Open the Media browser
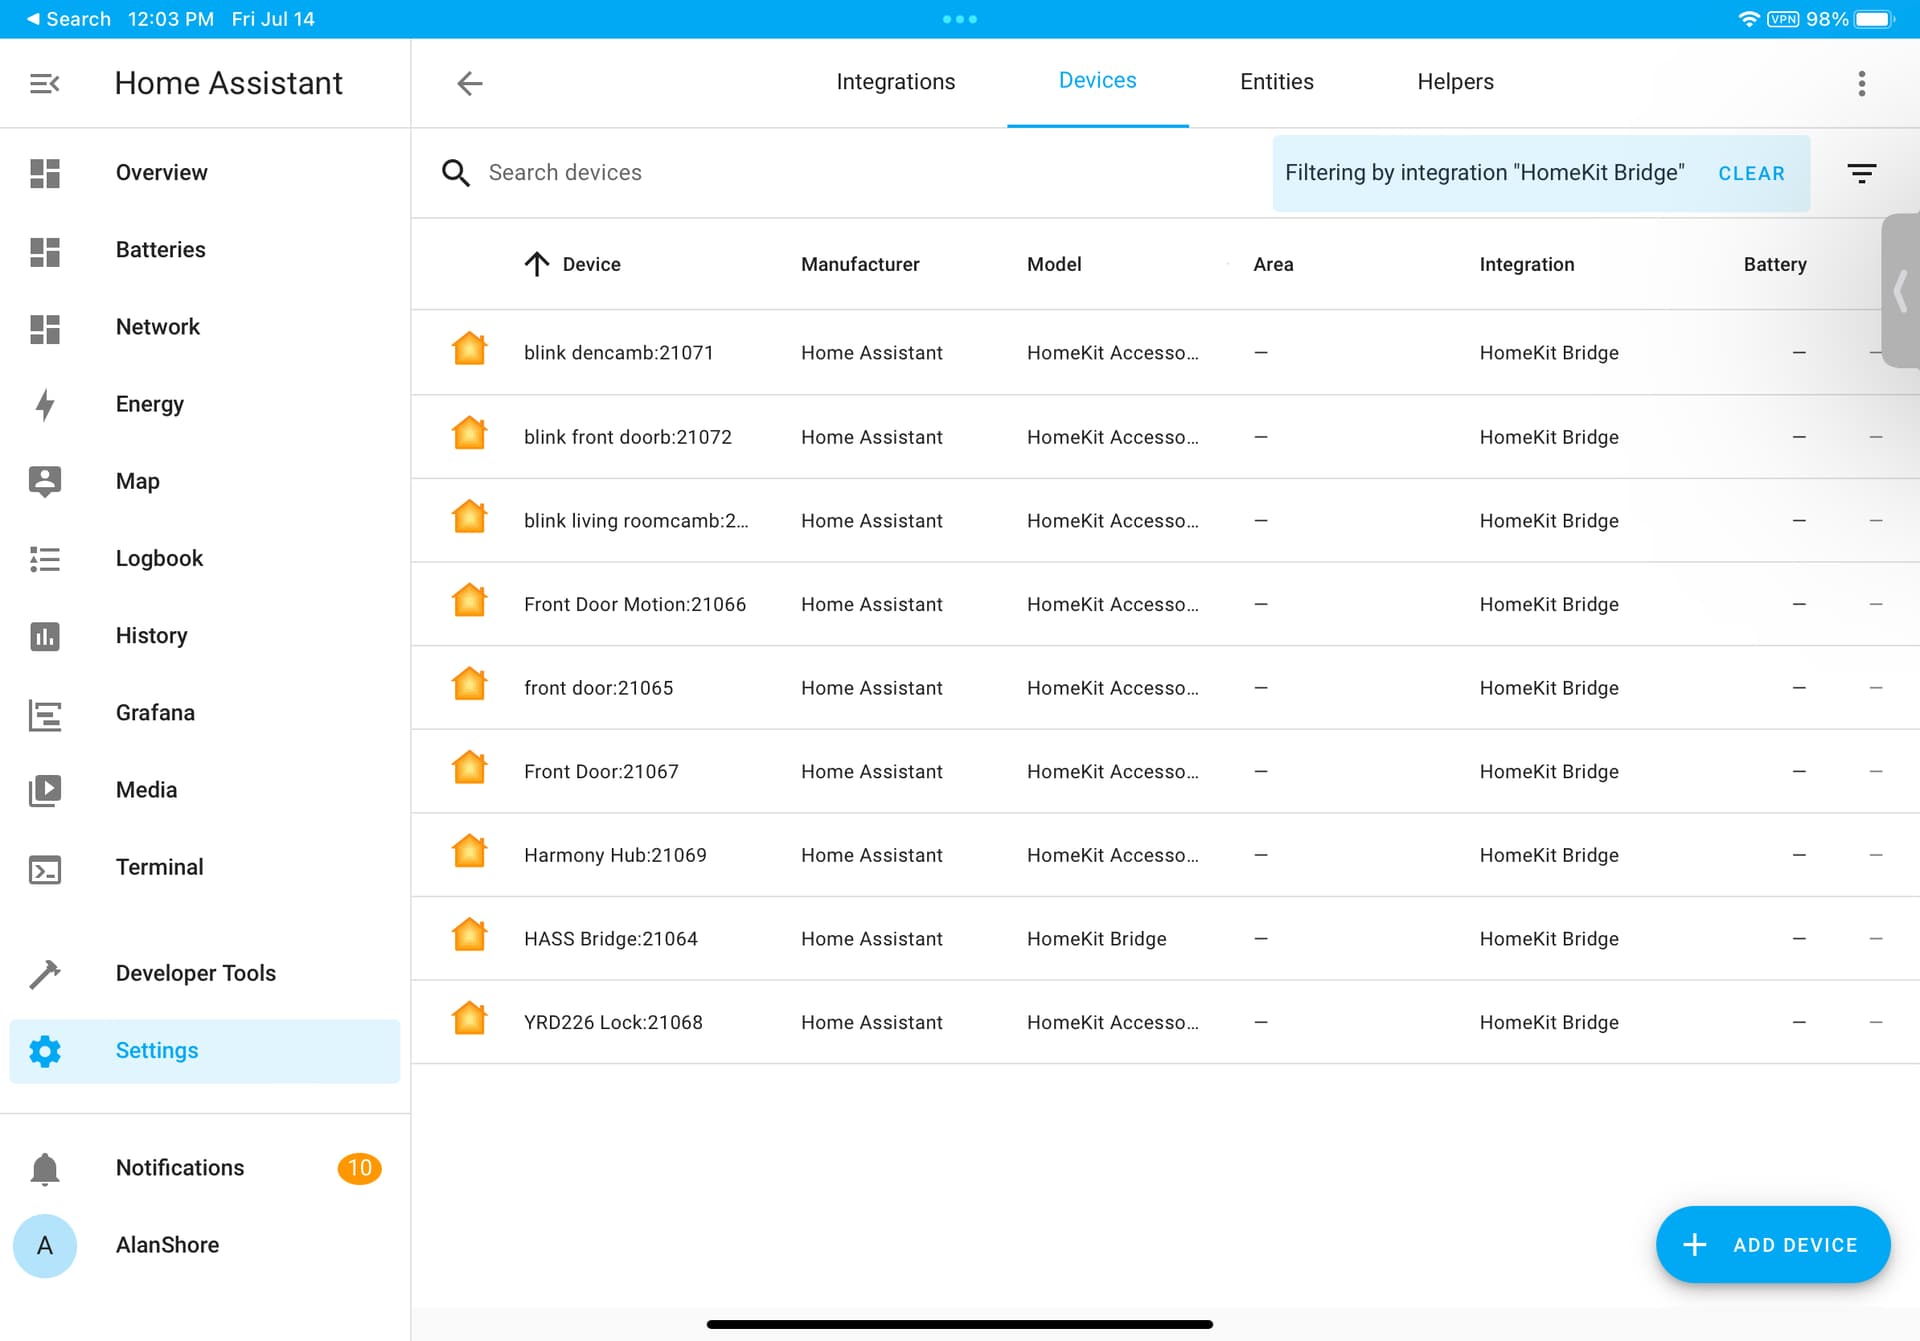Image resolution: width=1920 pixels, height=1341 pixels. 146,789
